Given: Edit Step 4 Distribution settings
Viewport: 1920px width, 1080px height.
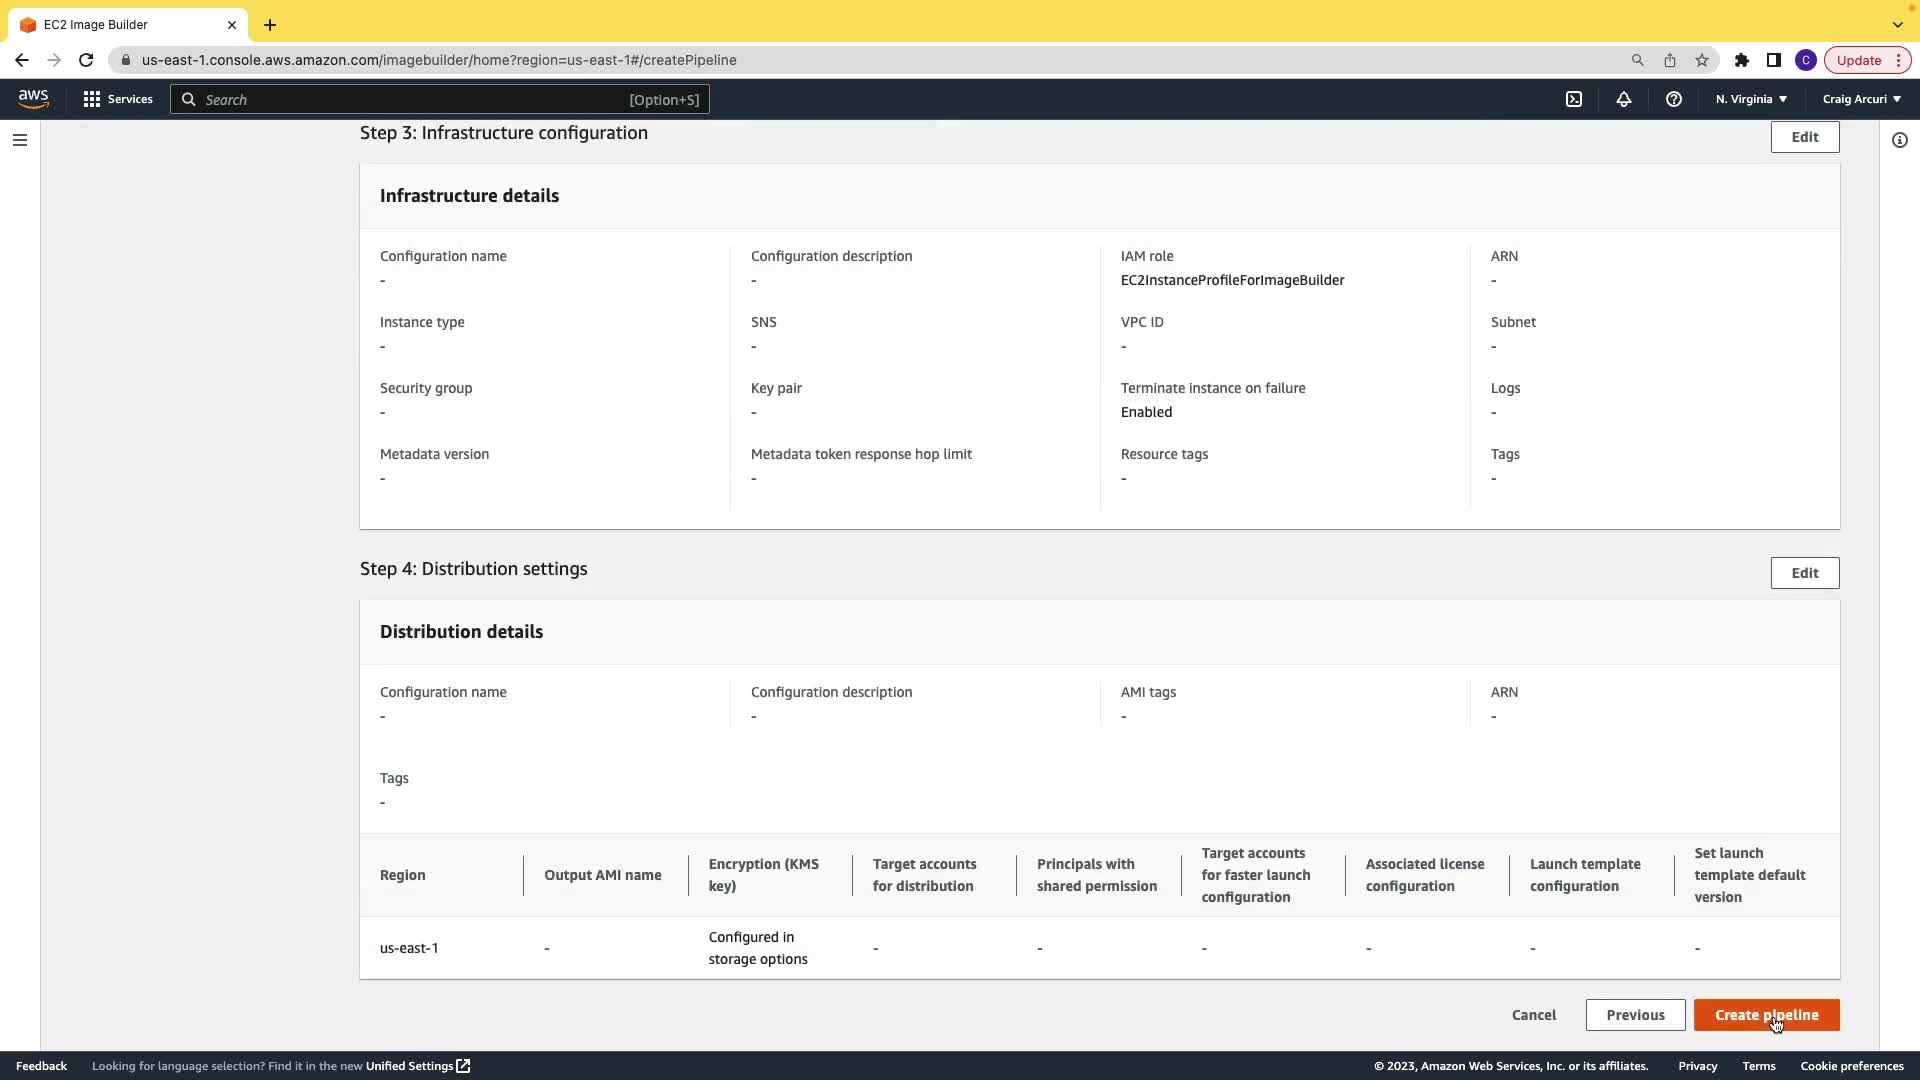Looking at the screenshot, I should pos(1804,573).
